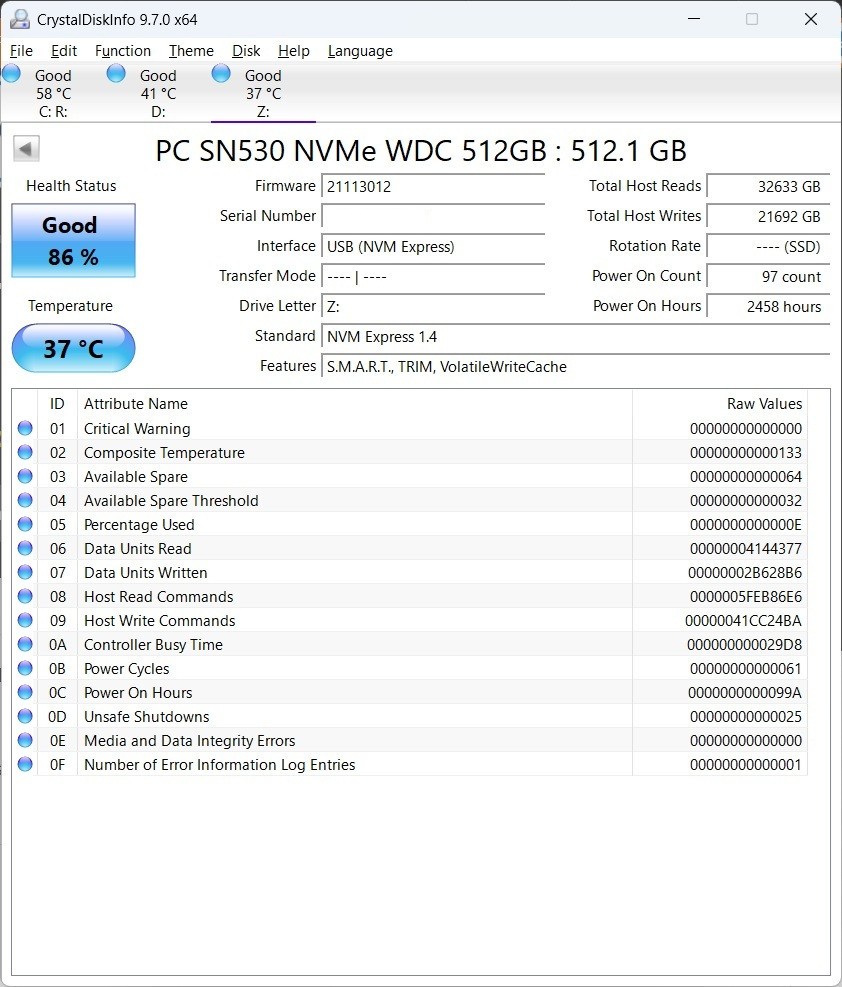Click Rotation Rate value ---- (SSD)

[768, 246]
